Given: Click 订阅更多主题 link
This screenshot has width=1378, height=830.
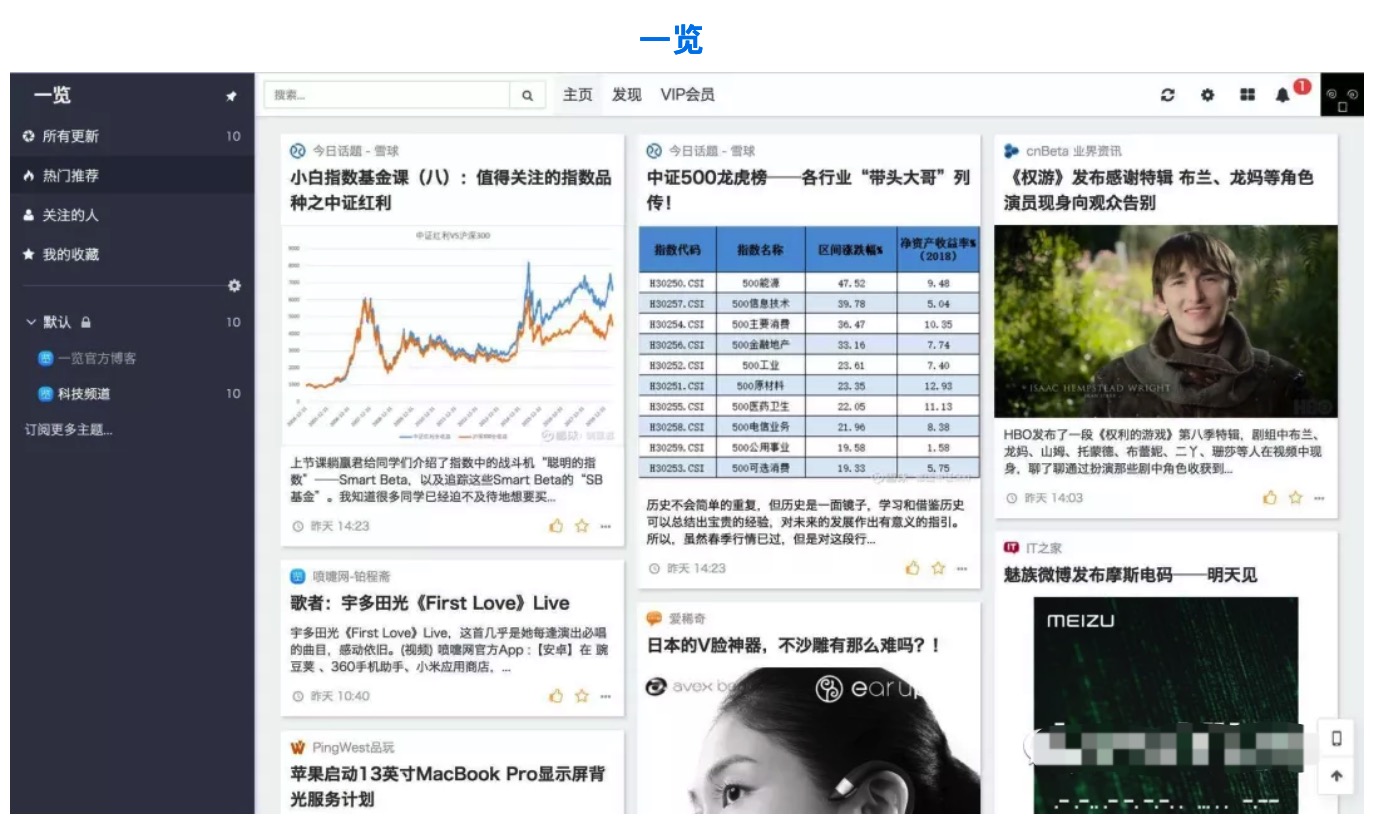Looking at the screenshot, I should click(68, 430).
